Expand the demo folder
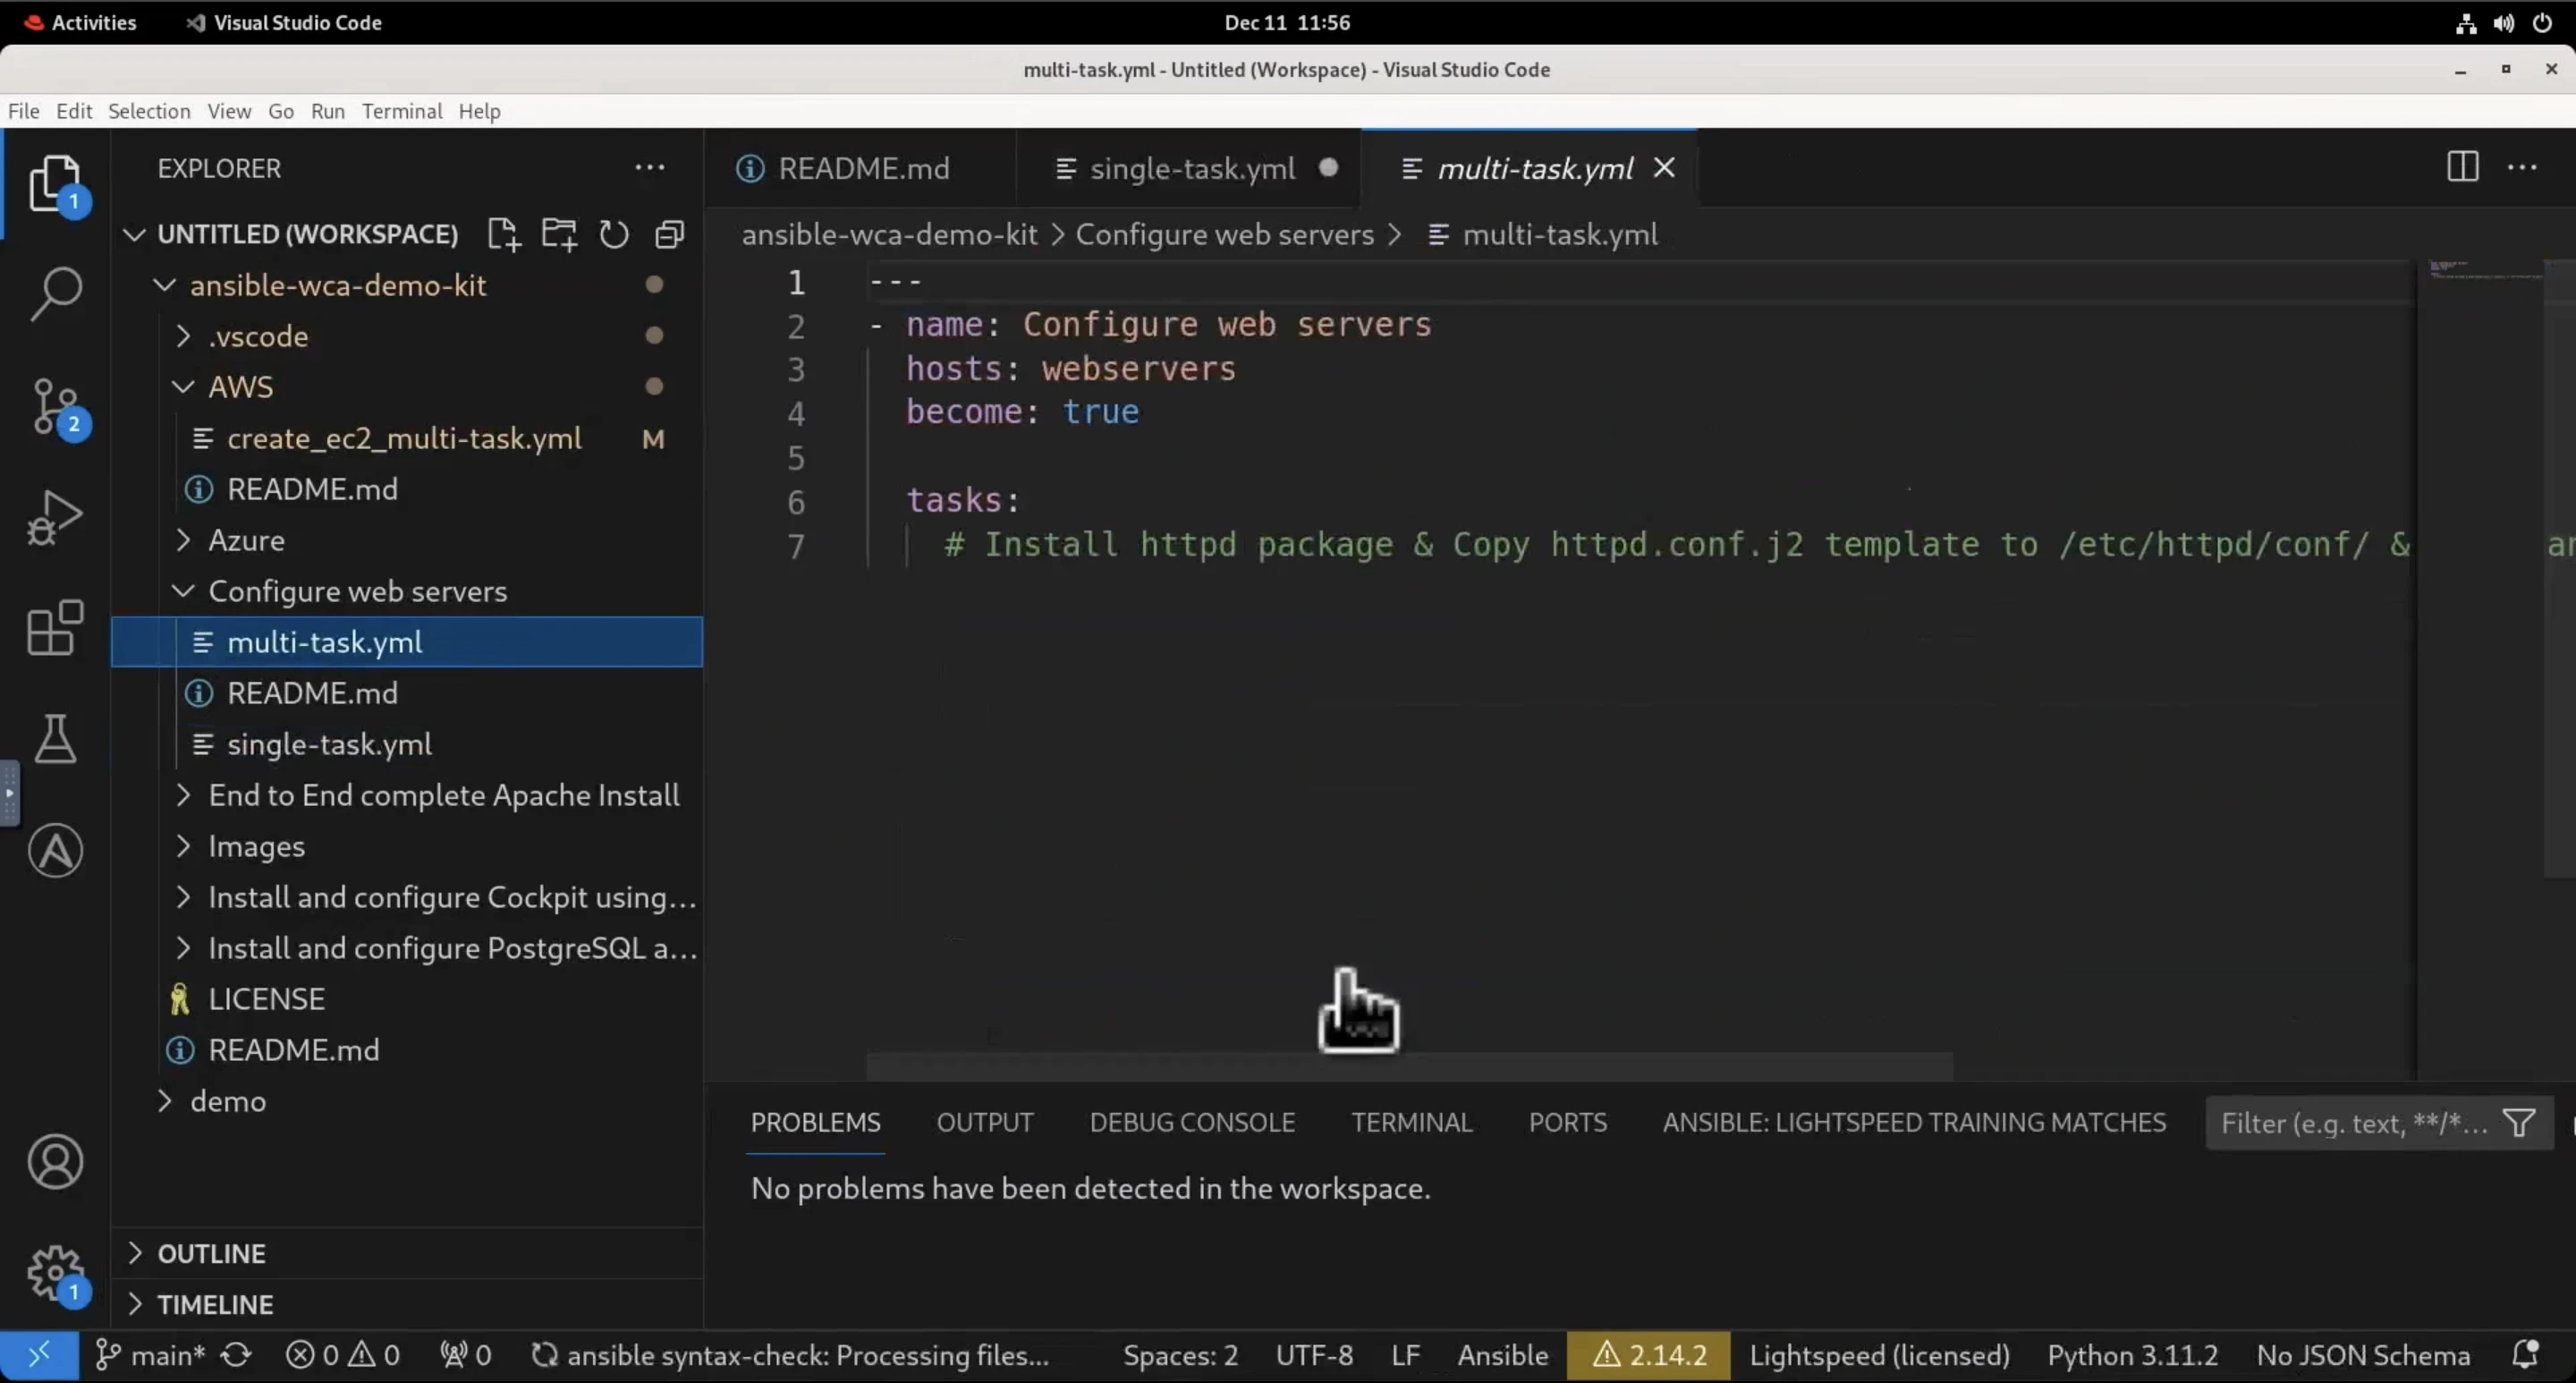Screen dimensions: 2576x1383 tap(165, 1102)
